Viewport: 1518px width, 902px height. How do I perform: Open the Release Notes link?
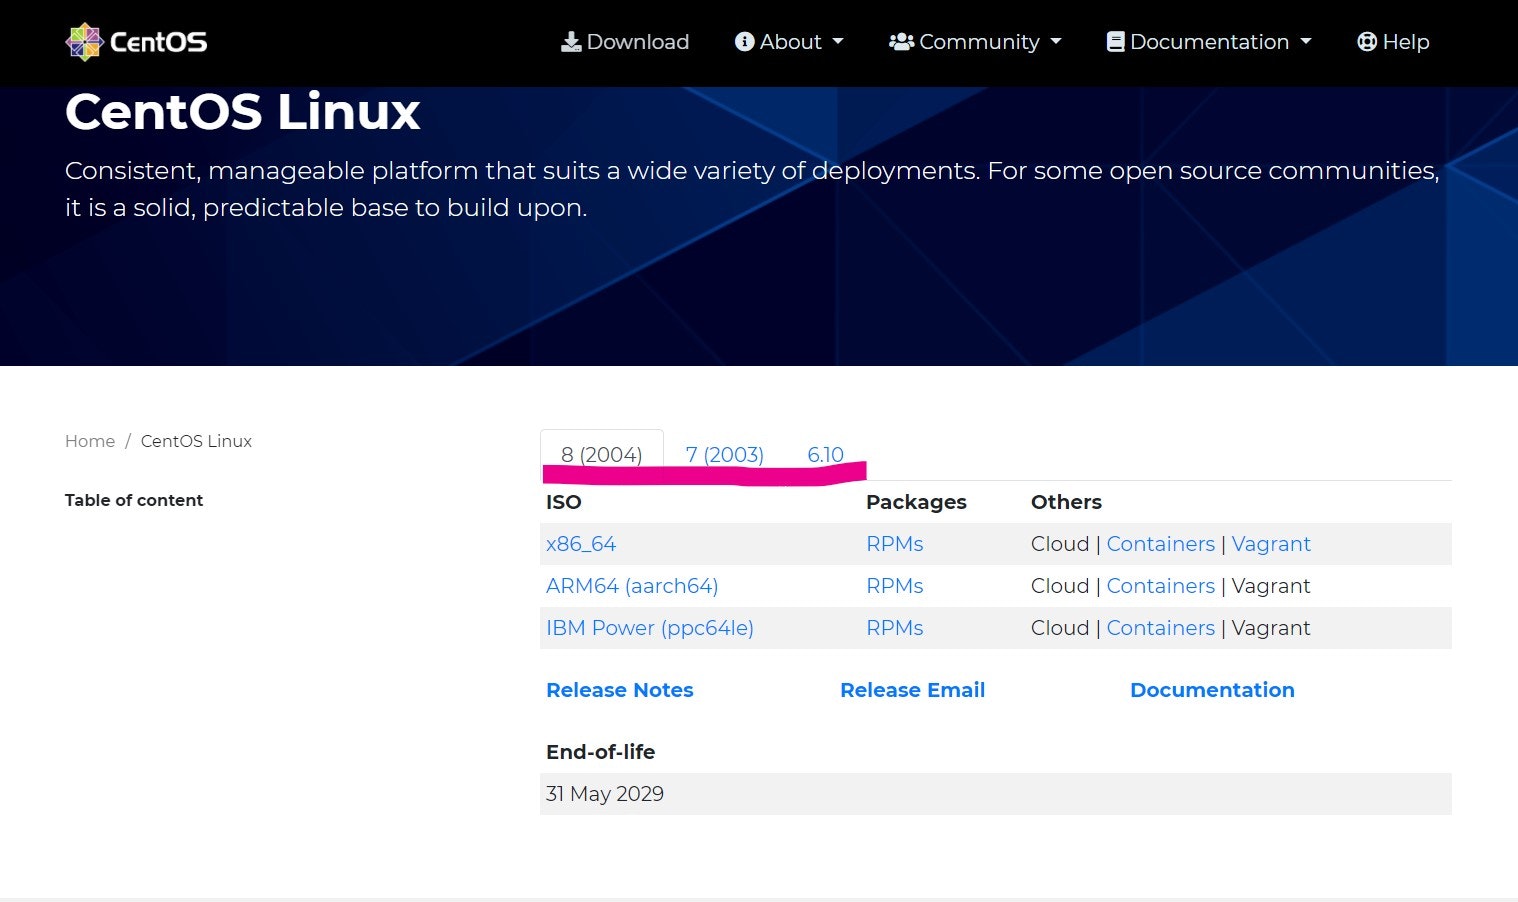(x=620, y=690)
